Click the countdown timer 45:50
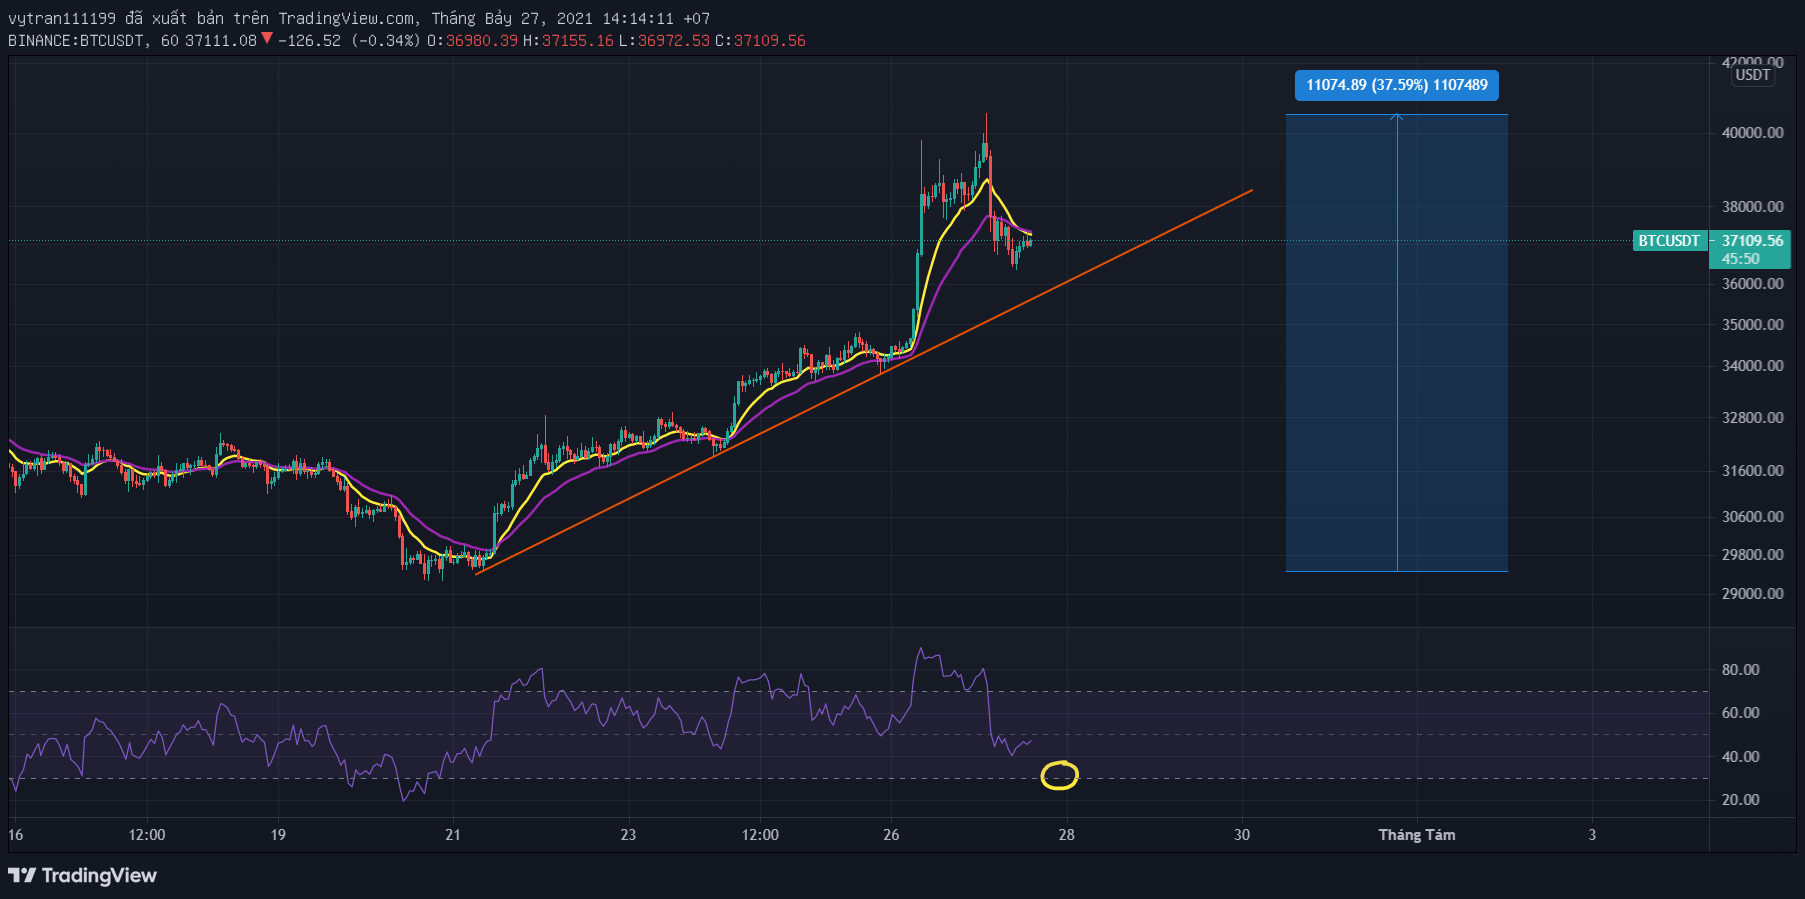The height and width of the screenshot is (899, 1805). pos(1741,259)
